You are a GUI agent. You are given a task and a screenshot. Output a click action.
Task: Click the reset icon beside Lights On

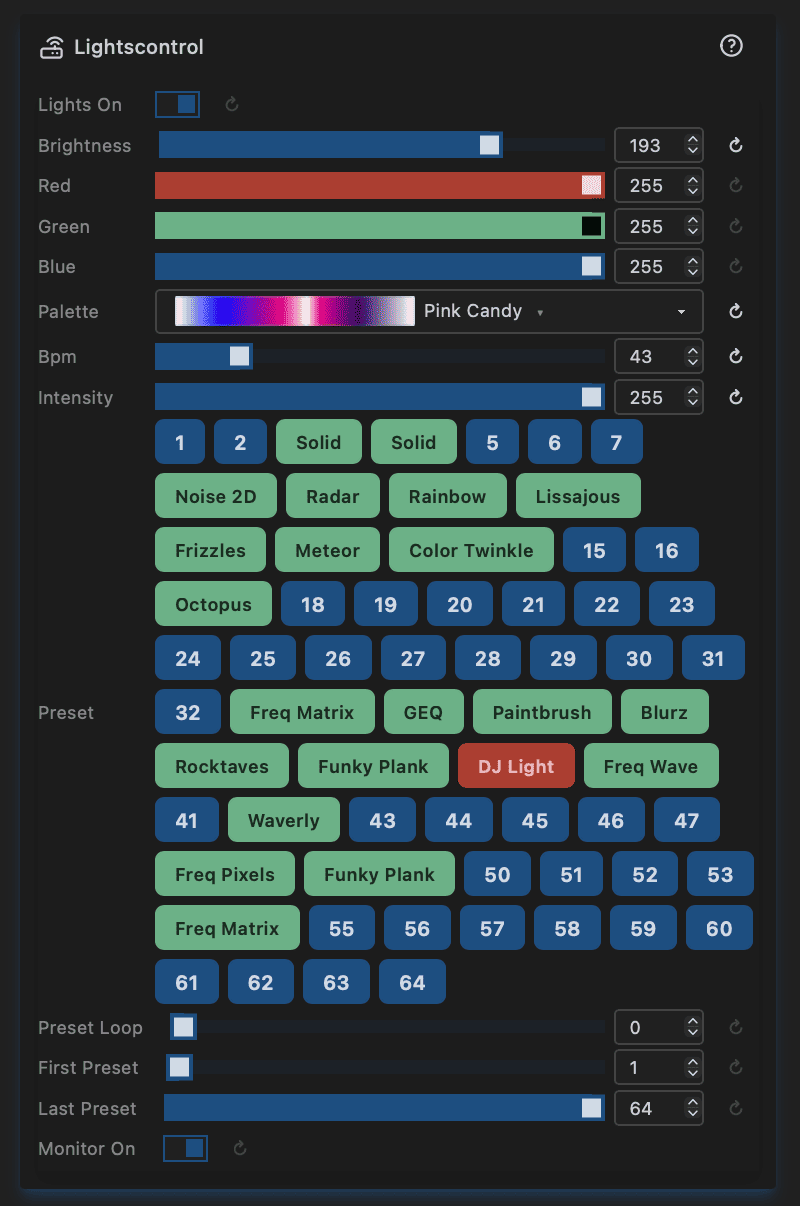pyautogui.click(x=232, y=105)
